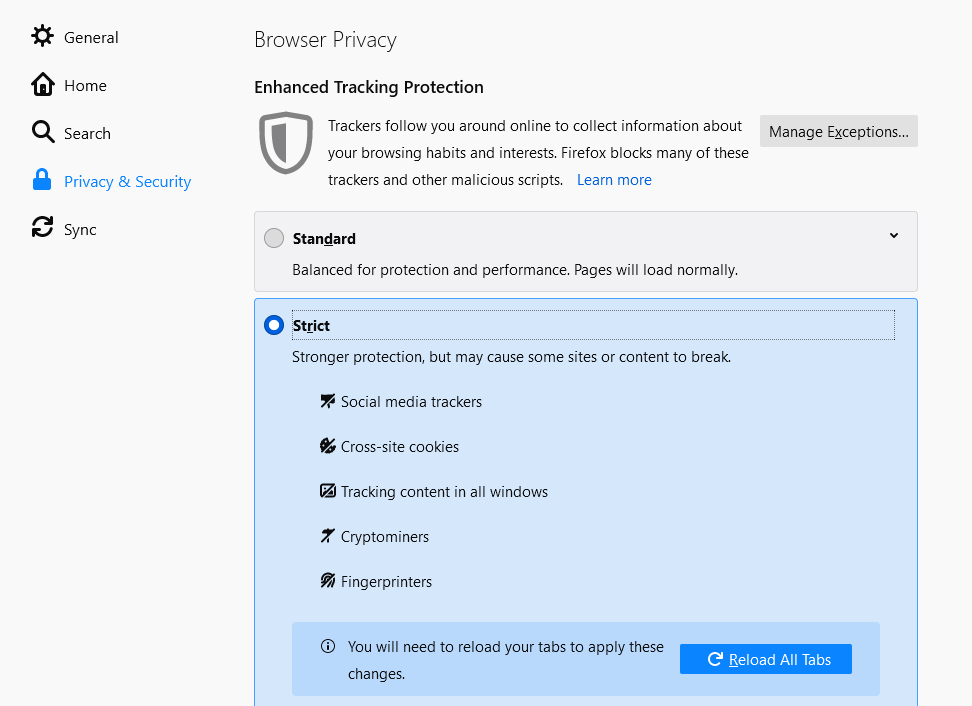Click the info icon beside reload message

click(328, 646)
